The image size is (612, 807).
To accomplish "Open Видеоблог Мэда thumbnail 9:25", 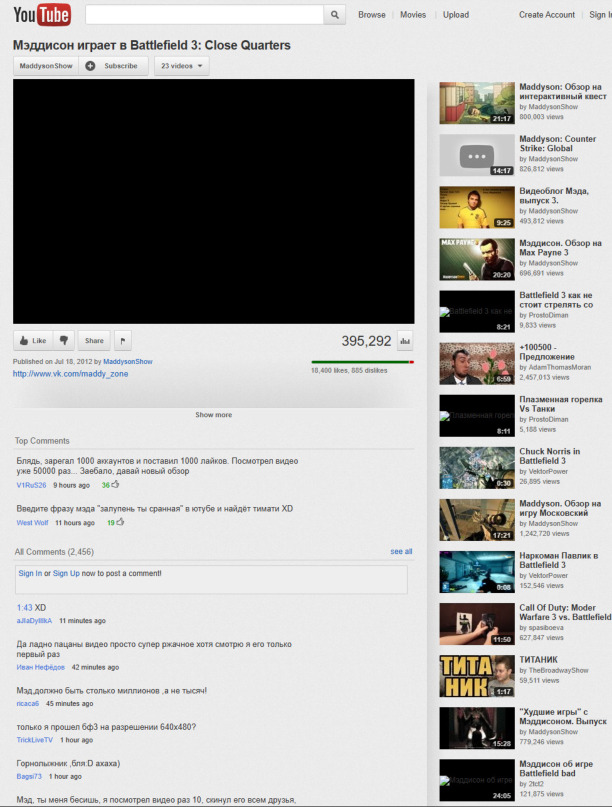I will click(x=477, y=207).
